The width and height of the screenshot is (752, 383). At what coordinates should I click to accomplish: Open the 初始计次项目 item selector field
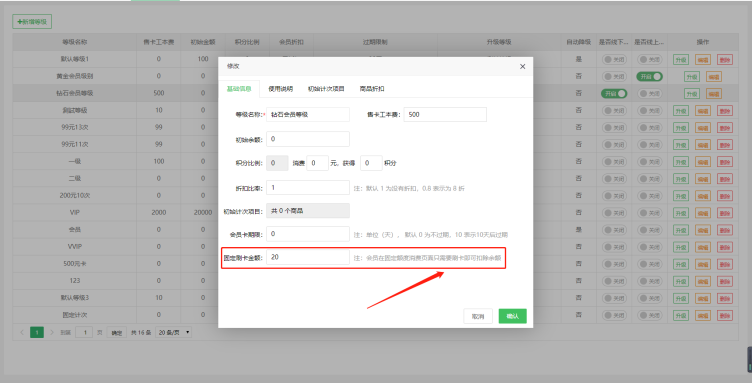point(308,210)
